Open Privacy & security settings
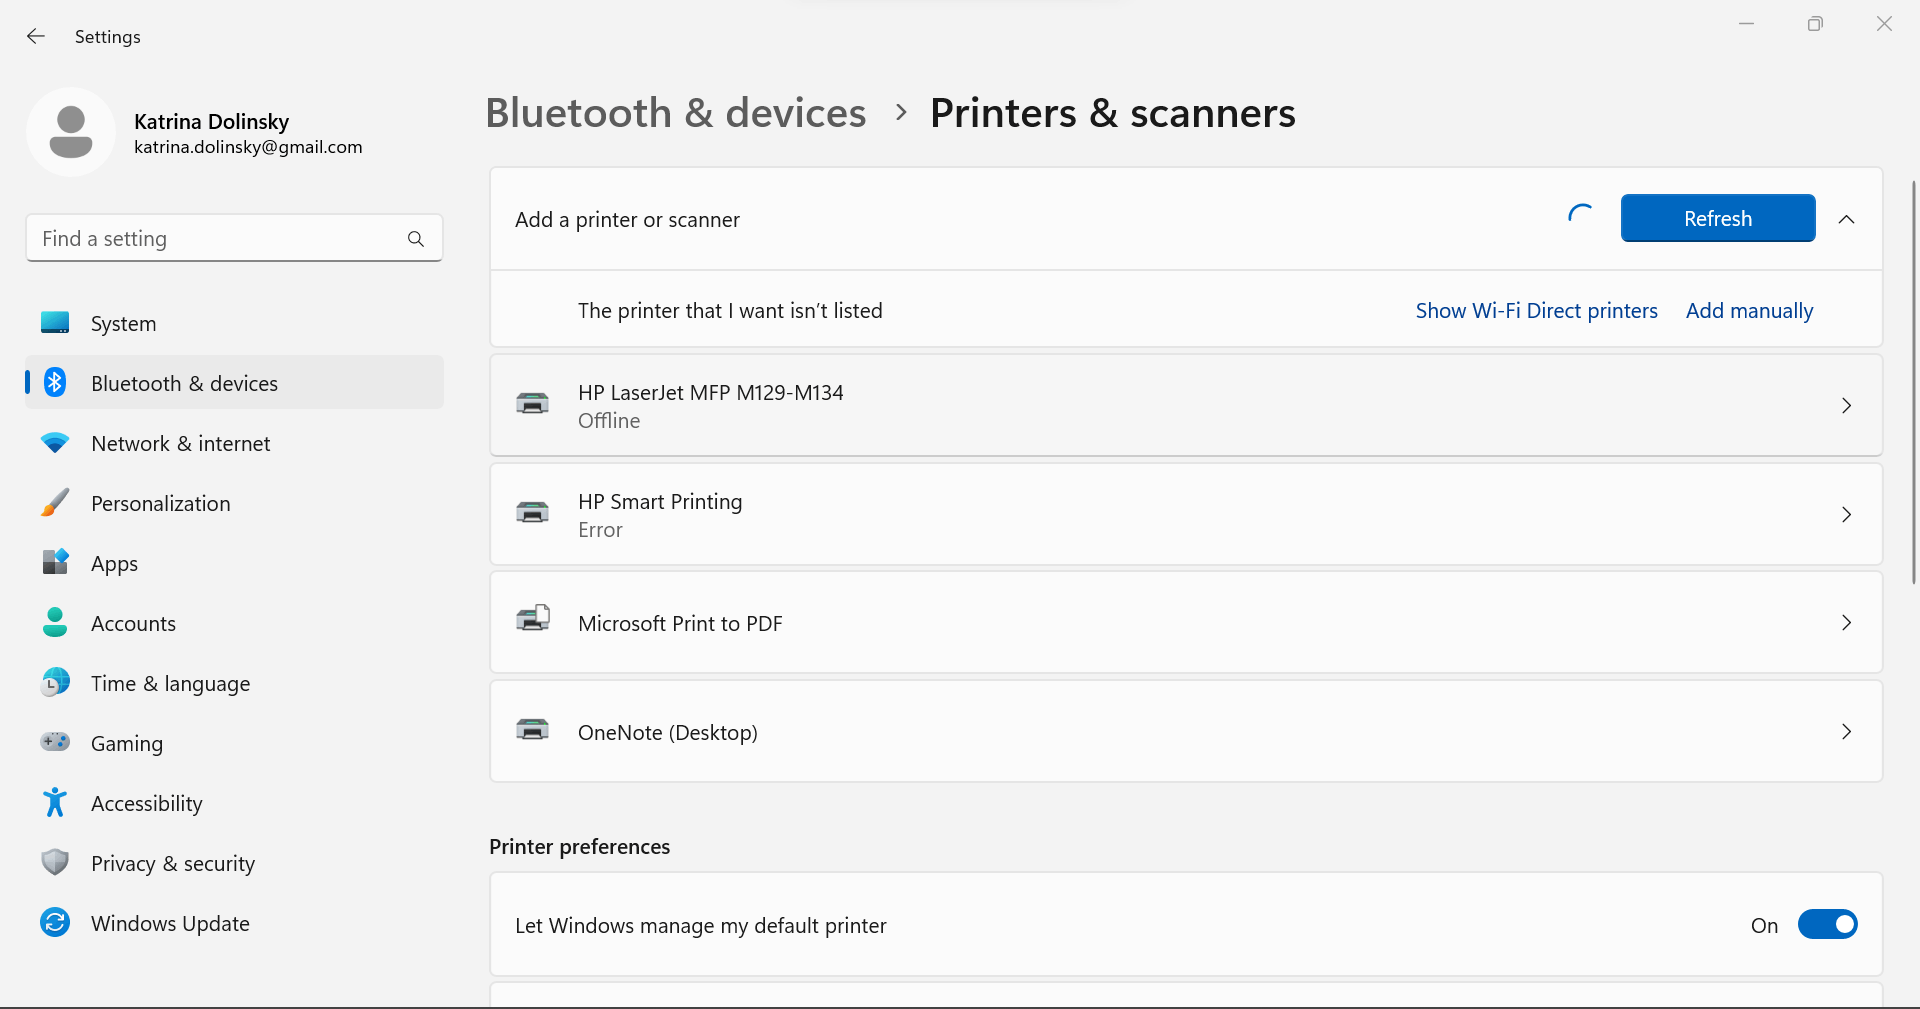 (235, 863)
